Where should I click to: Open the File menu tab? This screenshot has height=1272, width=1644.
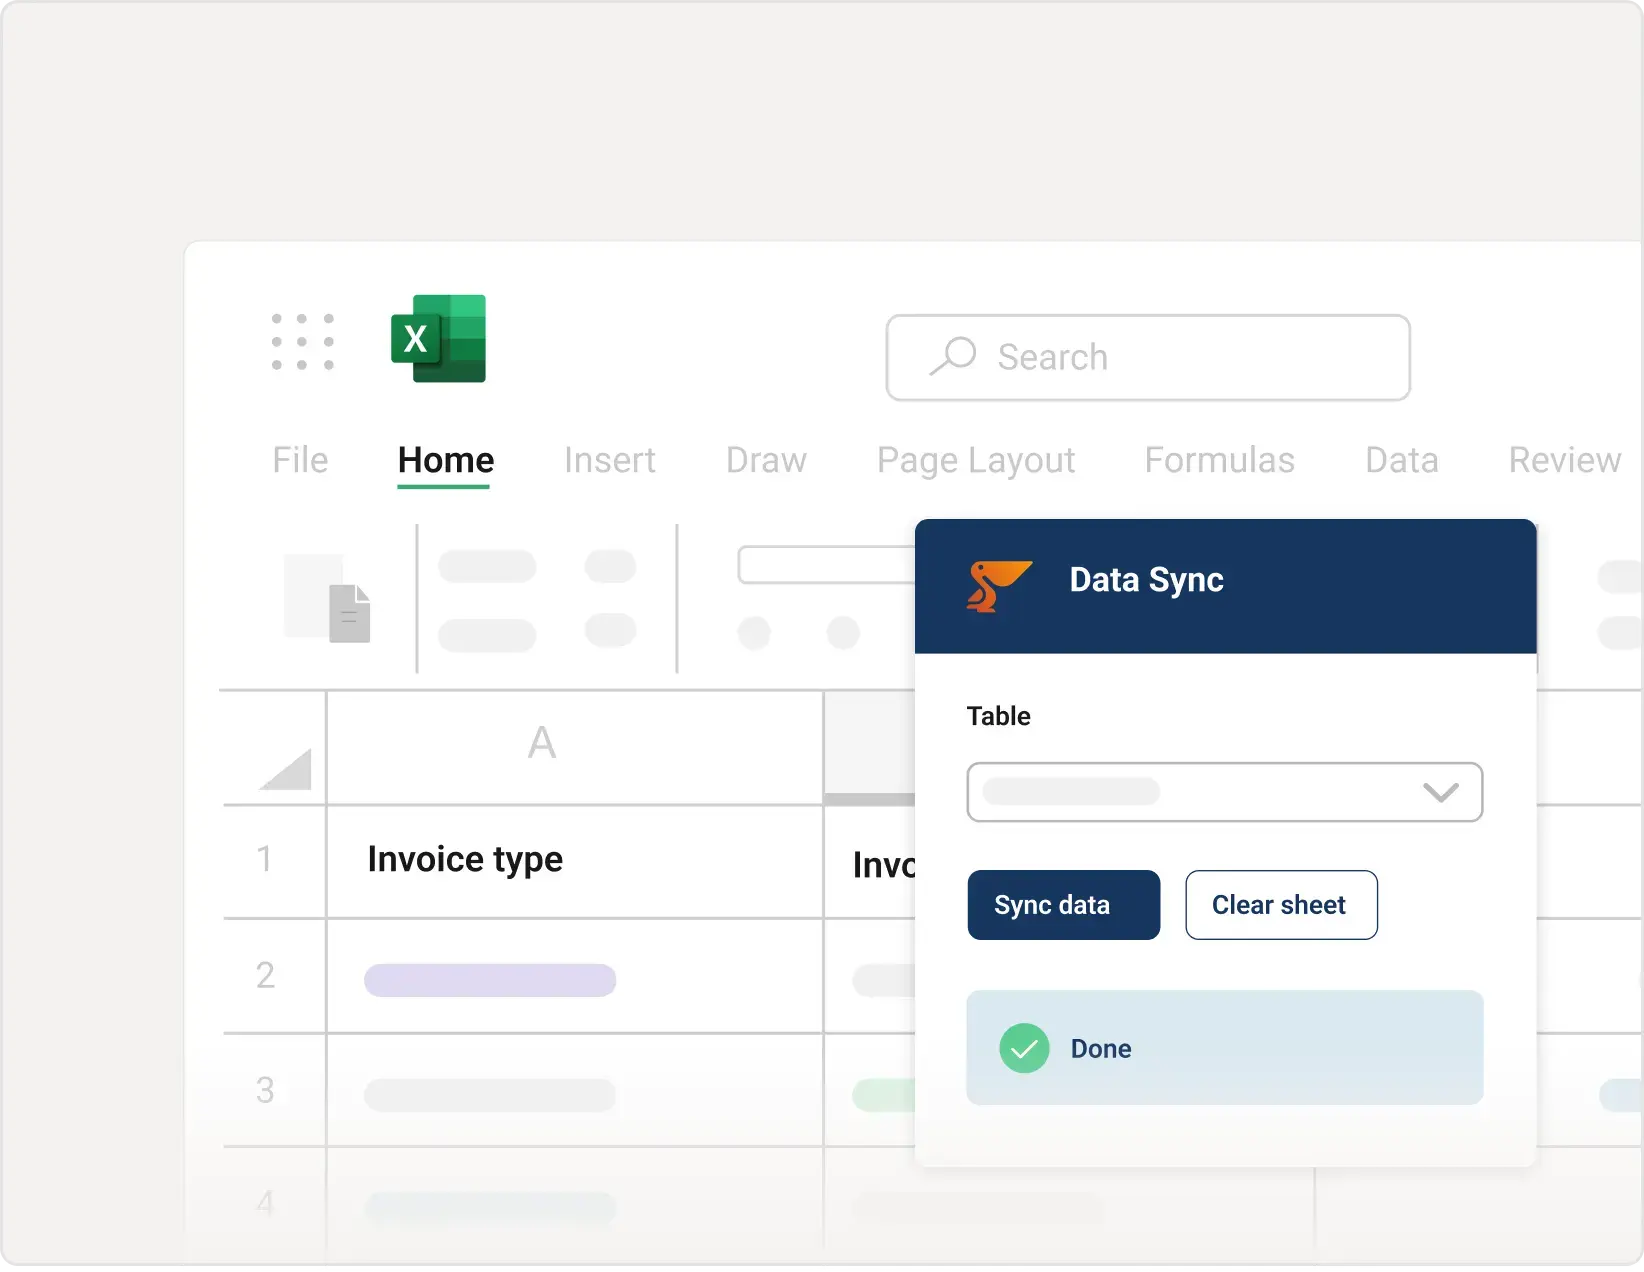click(x=300, y=460)
